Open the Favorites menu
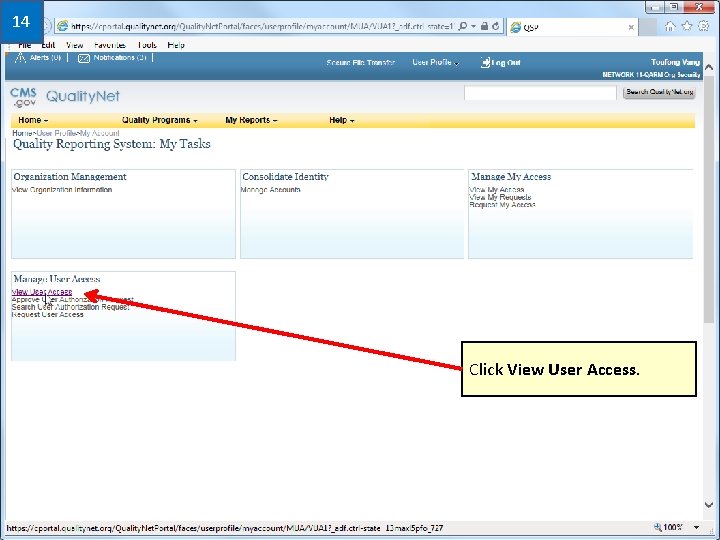The height and width of the screenshot is (540, 720). coord(110,45)
